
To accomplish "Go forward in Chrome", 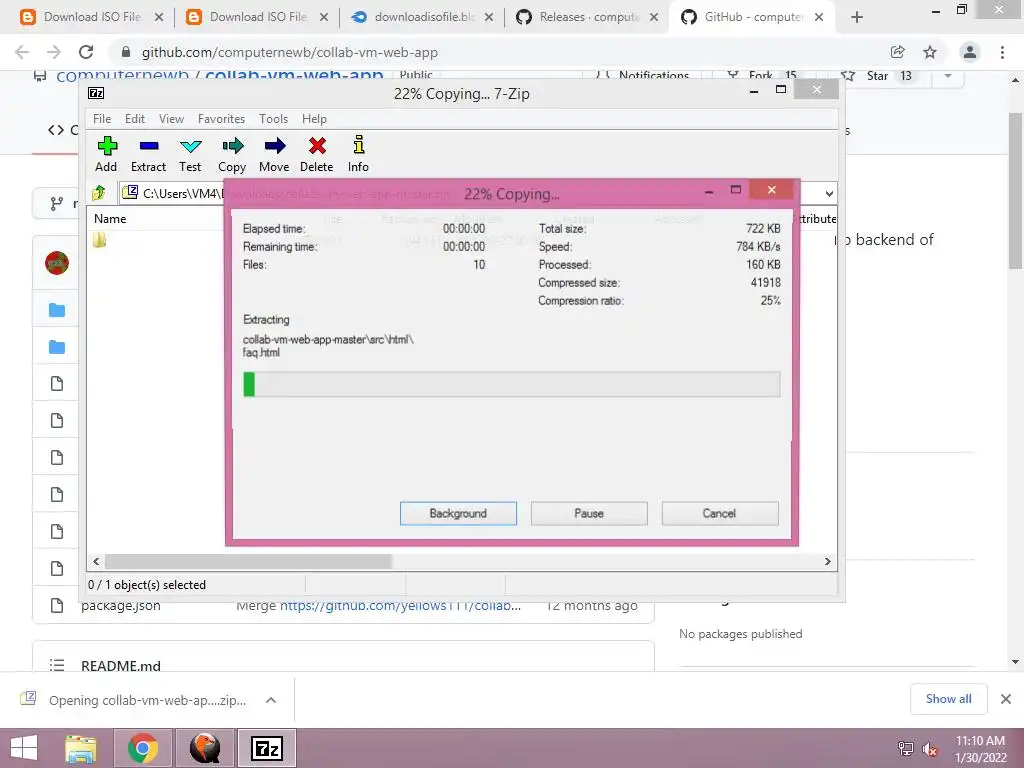I will 54,52.
